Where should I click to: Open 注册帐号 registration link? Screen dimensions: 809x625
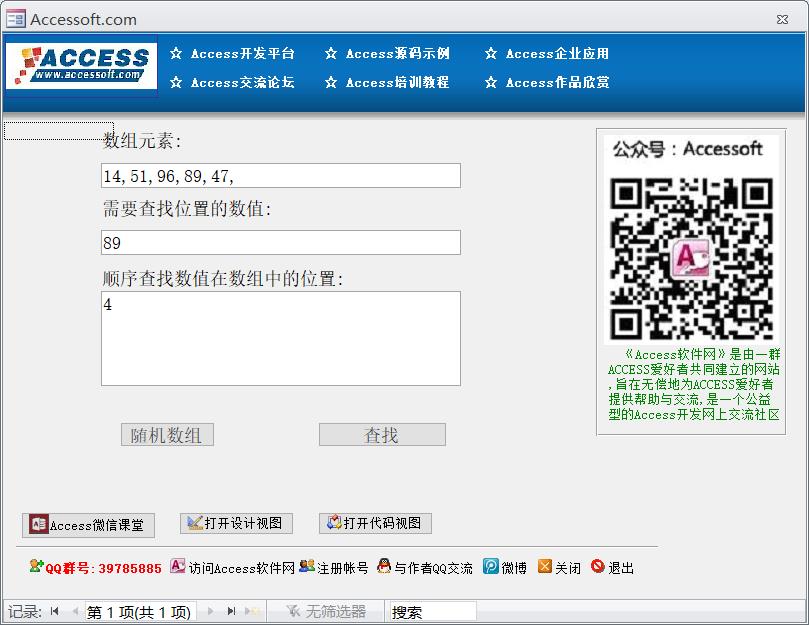[x=343, y=568]
